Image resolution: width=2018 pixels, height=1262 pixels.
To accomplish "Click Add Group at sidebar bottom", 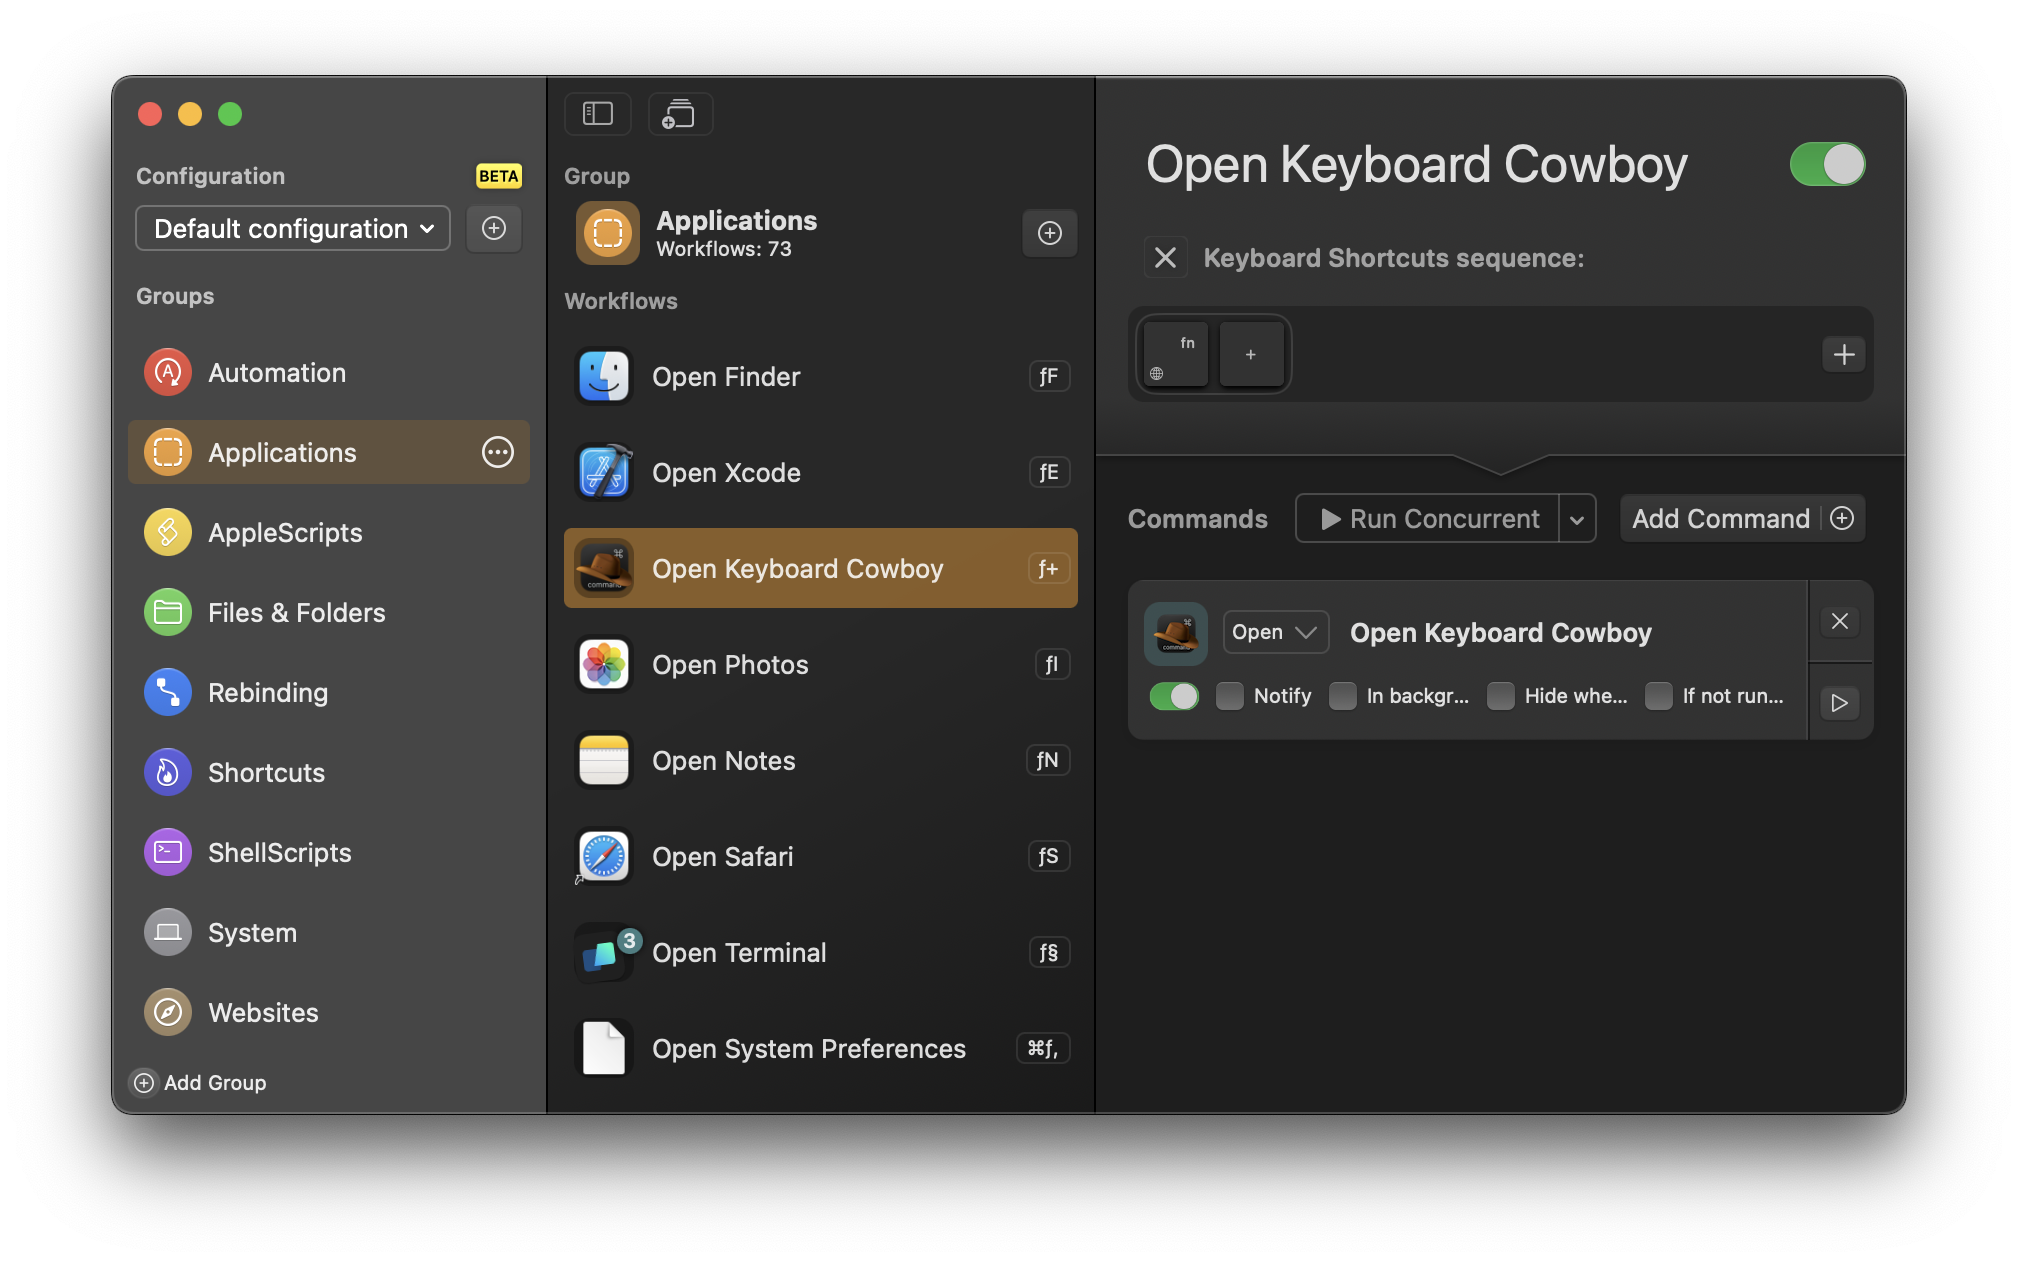I will [x=199, y=1082].
